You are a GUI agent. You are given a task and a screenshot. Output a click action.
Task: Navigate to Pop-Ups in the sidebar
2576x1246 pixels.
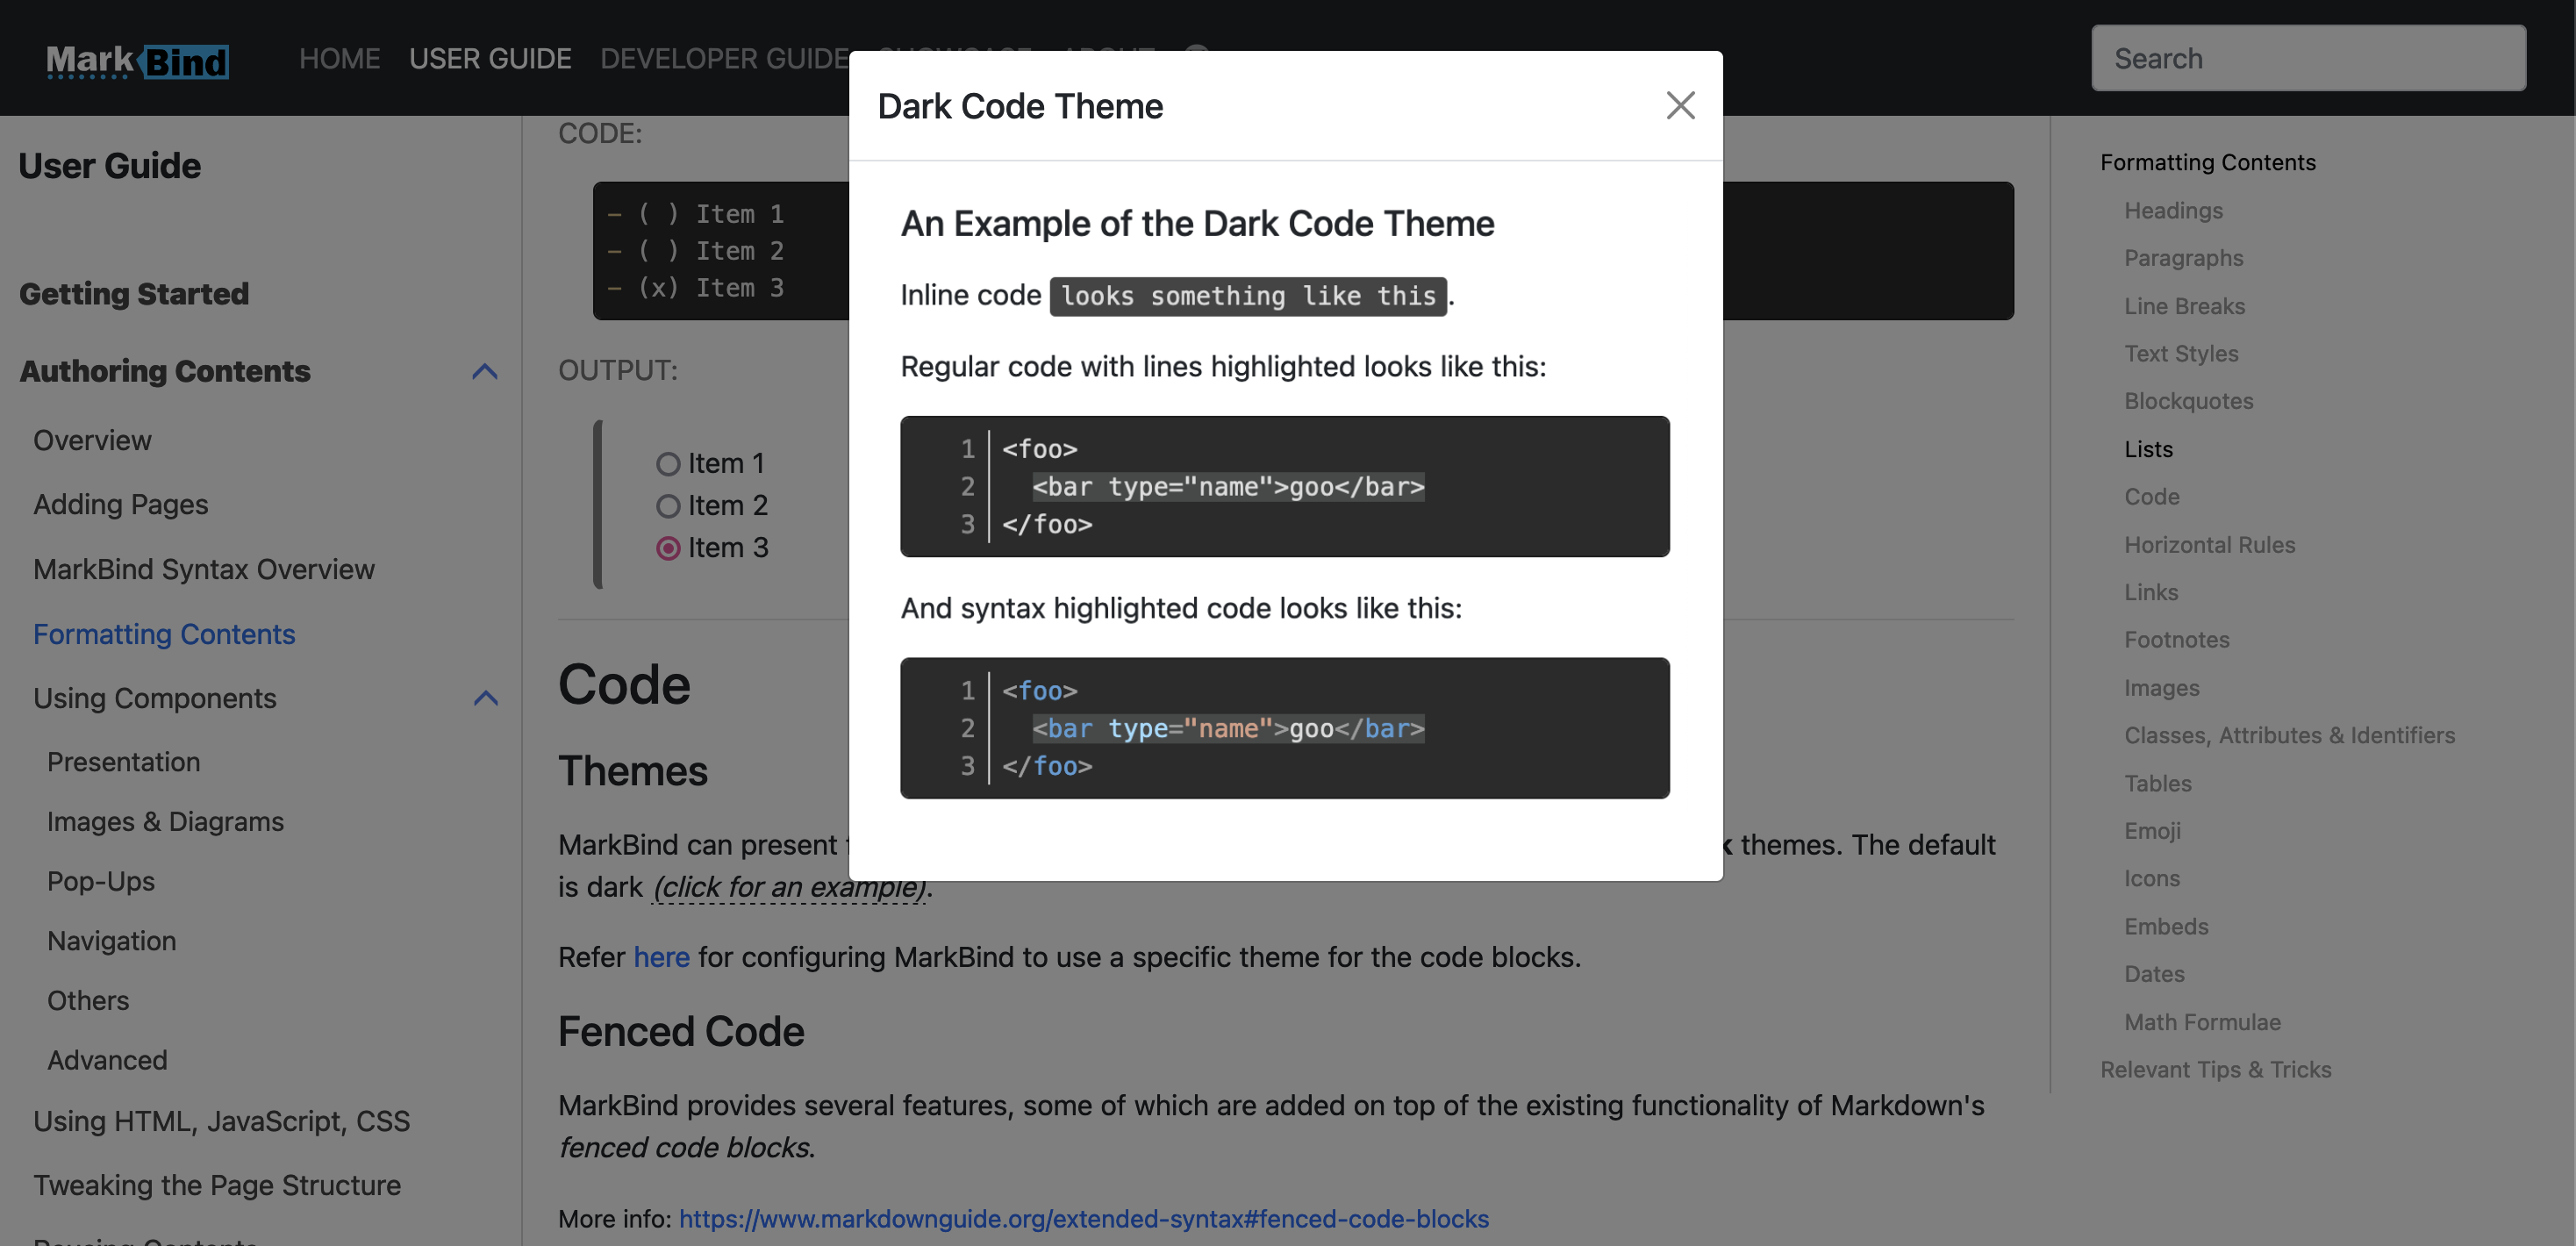click(x=100, y=881)
